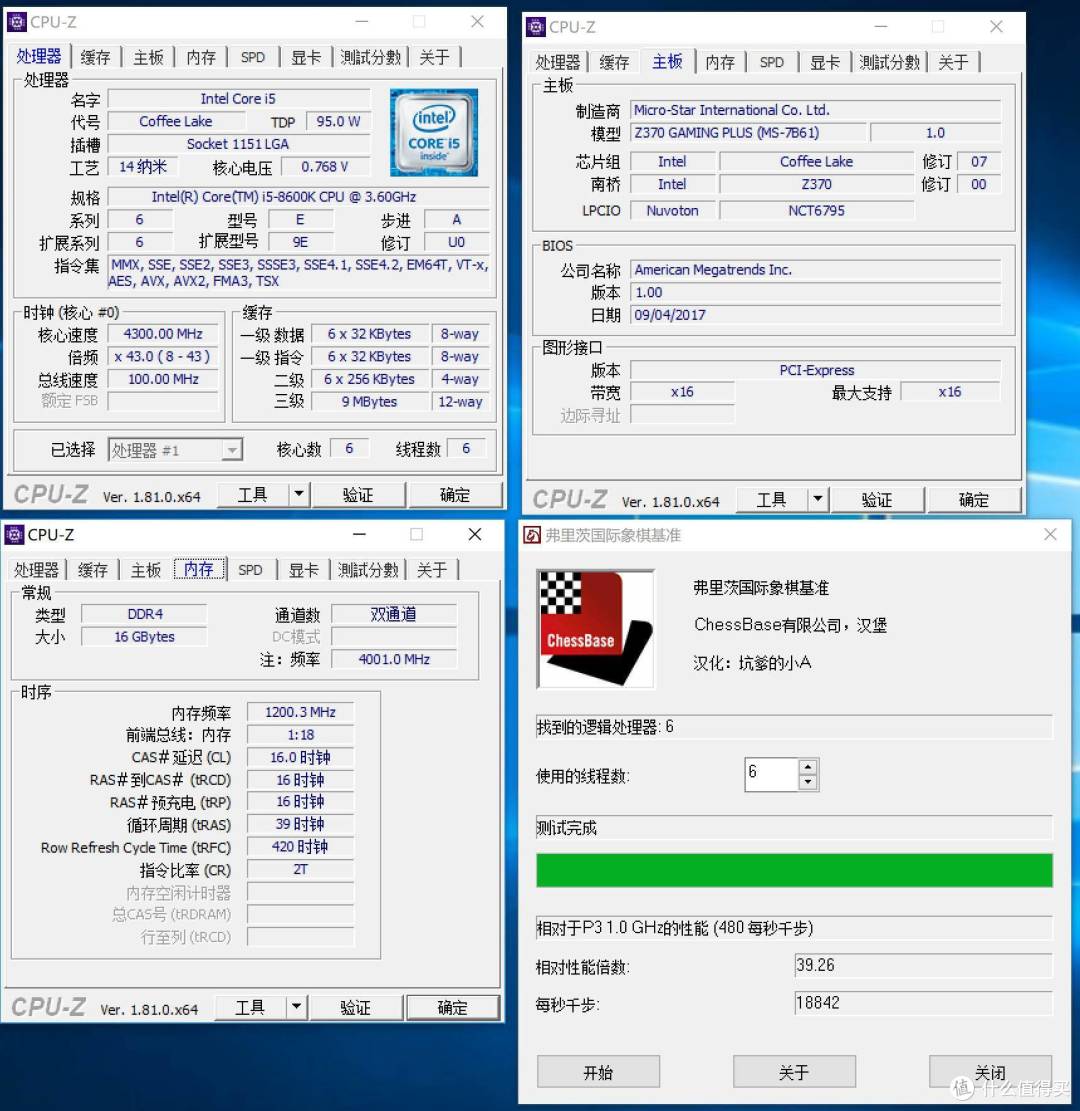Expand 工具 dropdown arrow in processor window

point(299,494)
